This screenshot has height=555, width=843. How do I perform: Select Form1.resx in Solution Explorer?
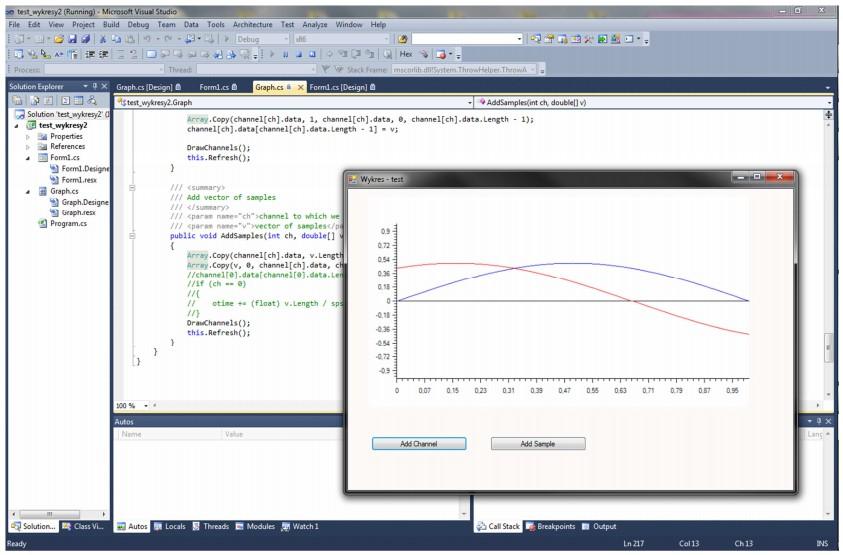[x=79, y=180]
